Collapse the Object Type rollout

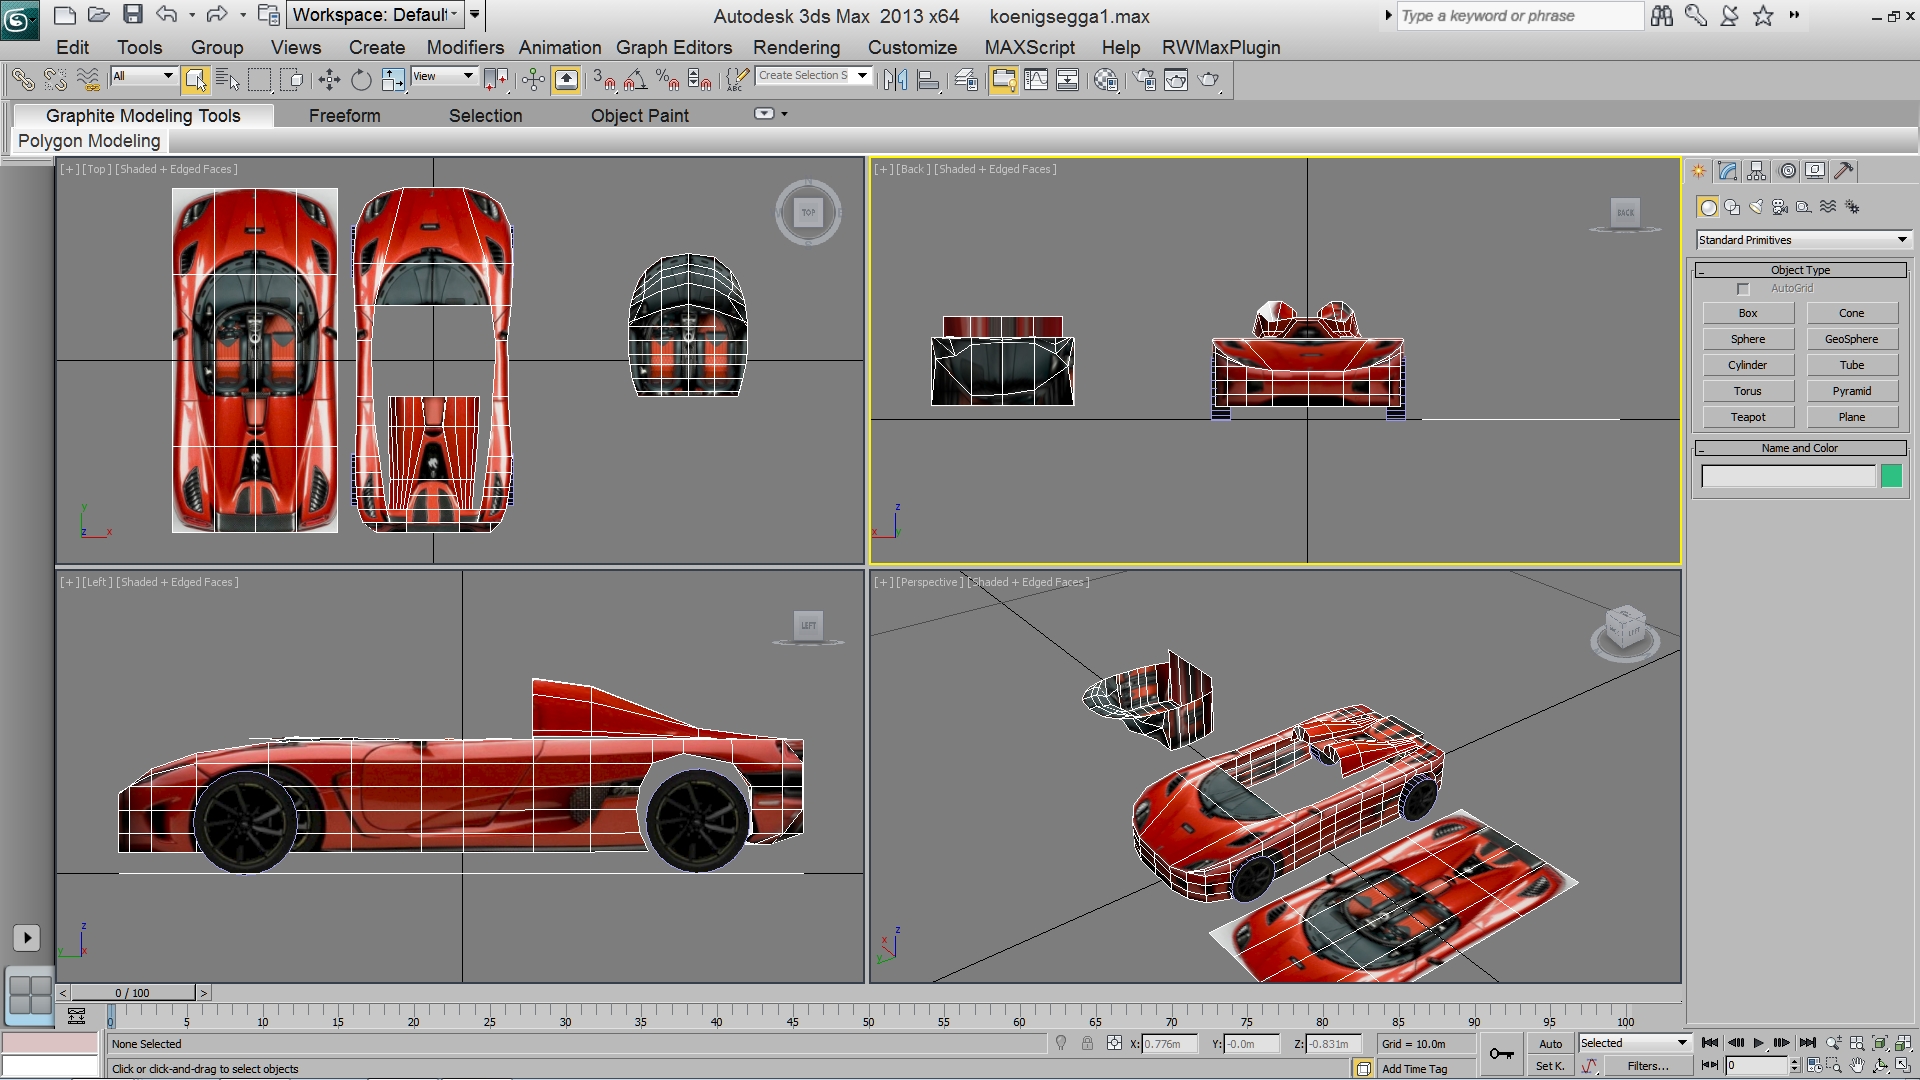(1800, 270)
